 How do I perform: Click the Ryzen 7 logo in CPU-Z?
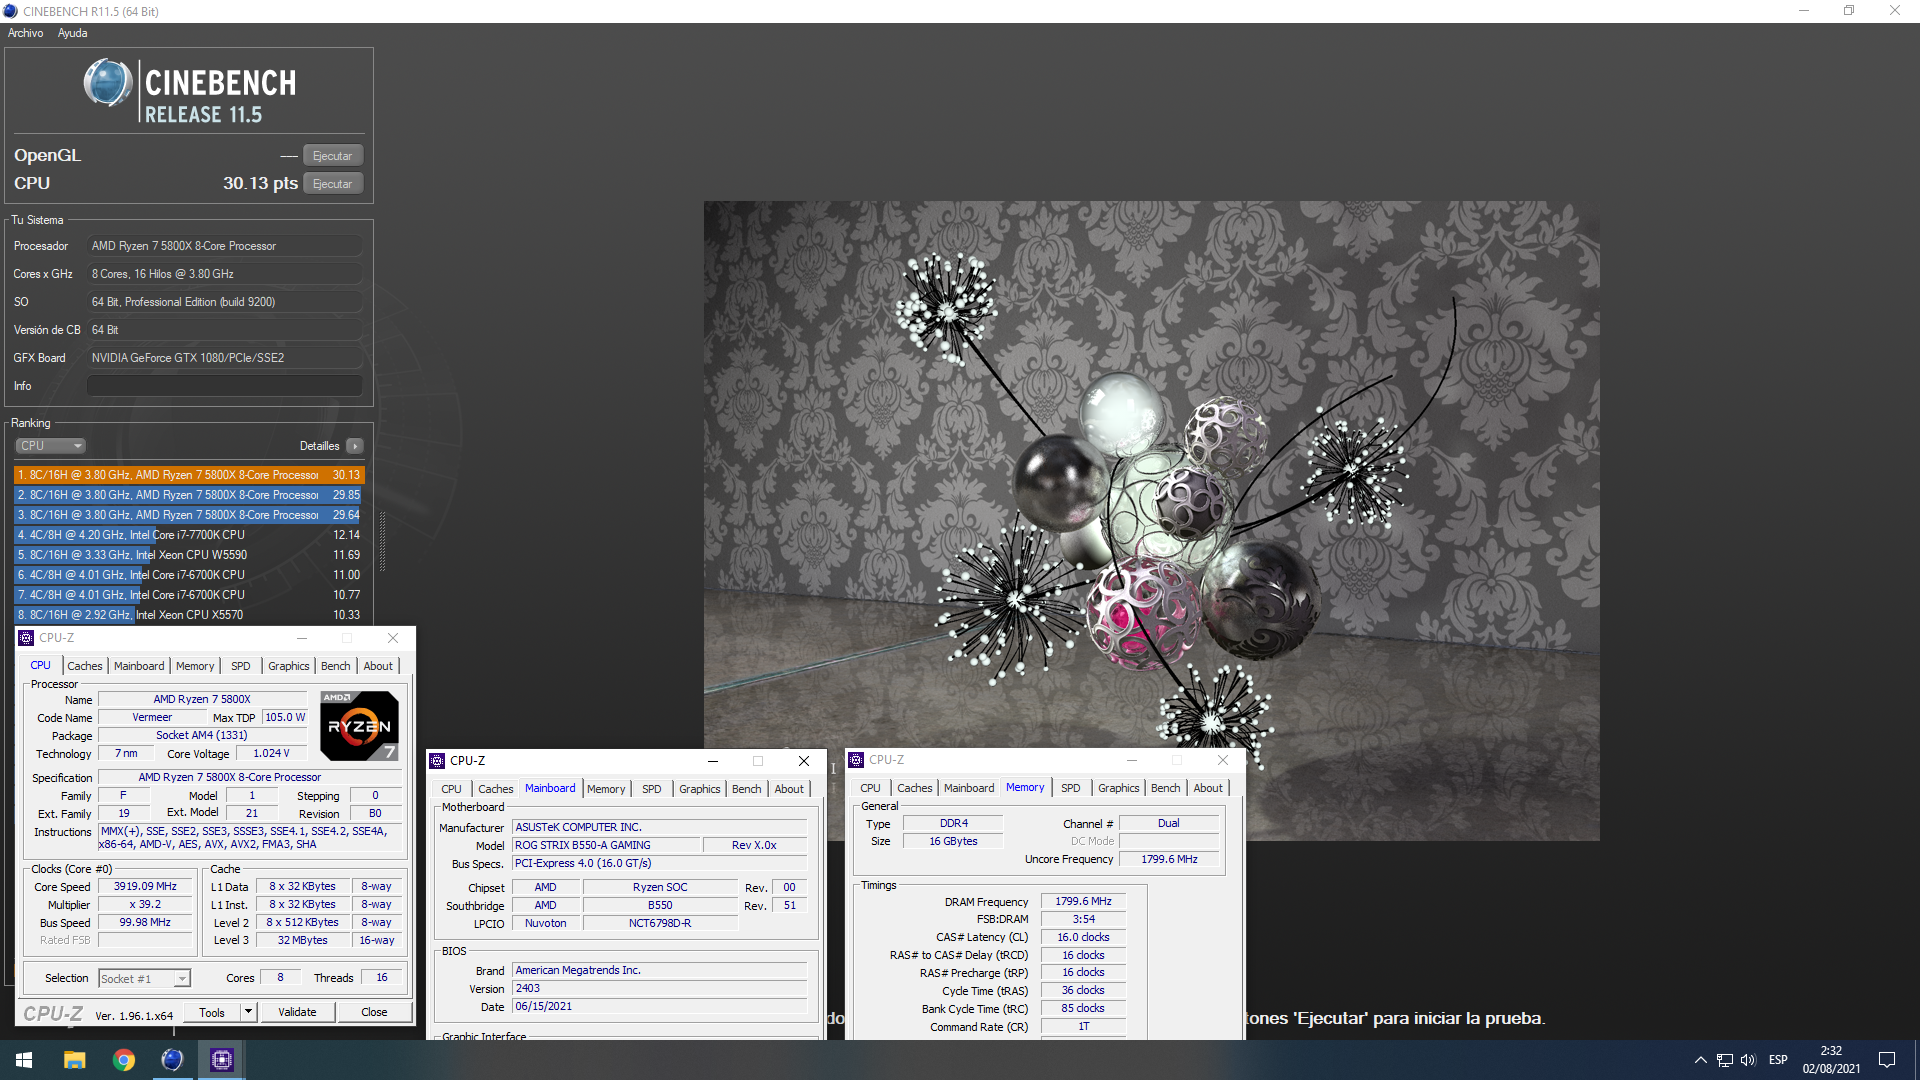pyautogui.click(x=360, y=725)
